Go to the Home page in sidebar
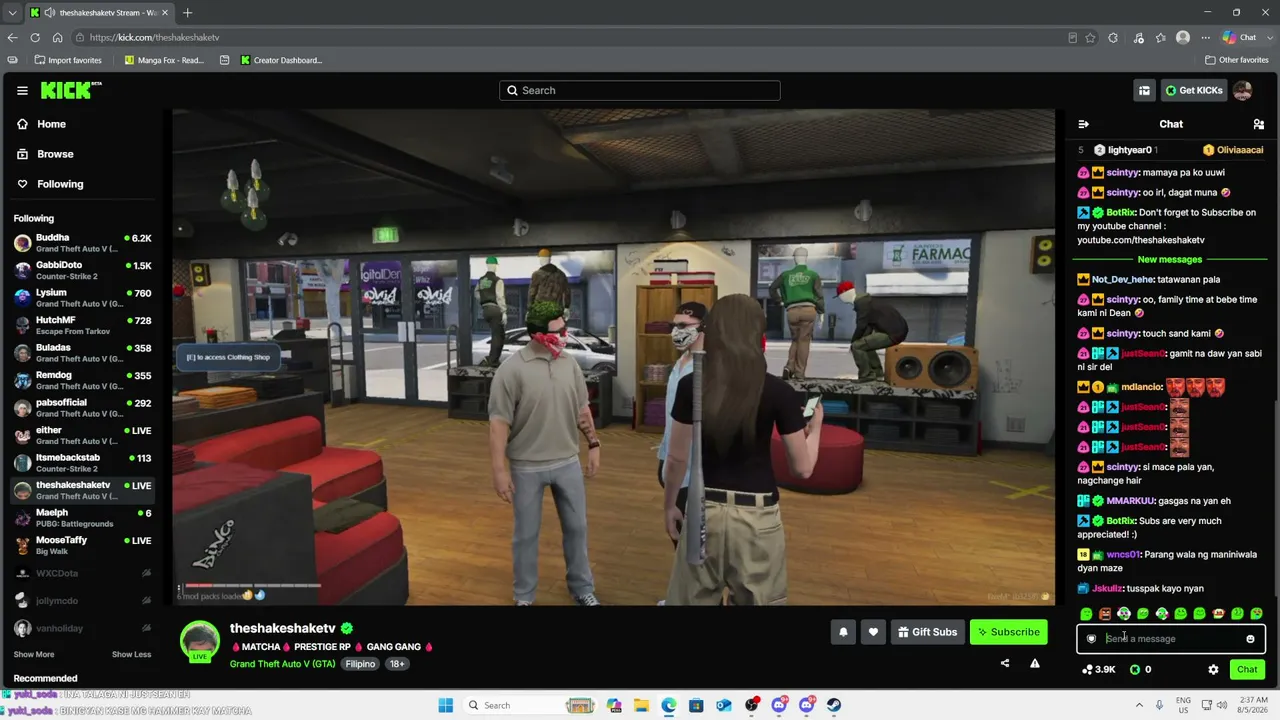Image resolution: width=1280 pixels, height=720 pixels. [x=42, y=124]
